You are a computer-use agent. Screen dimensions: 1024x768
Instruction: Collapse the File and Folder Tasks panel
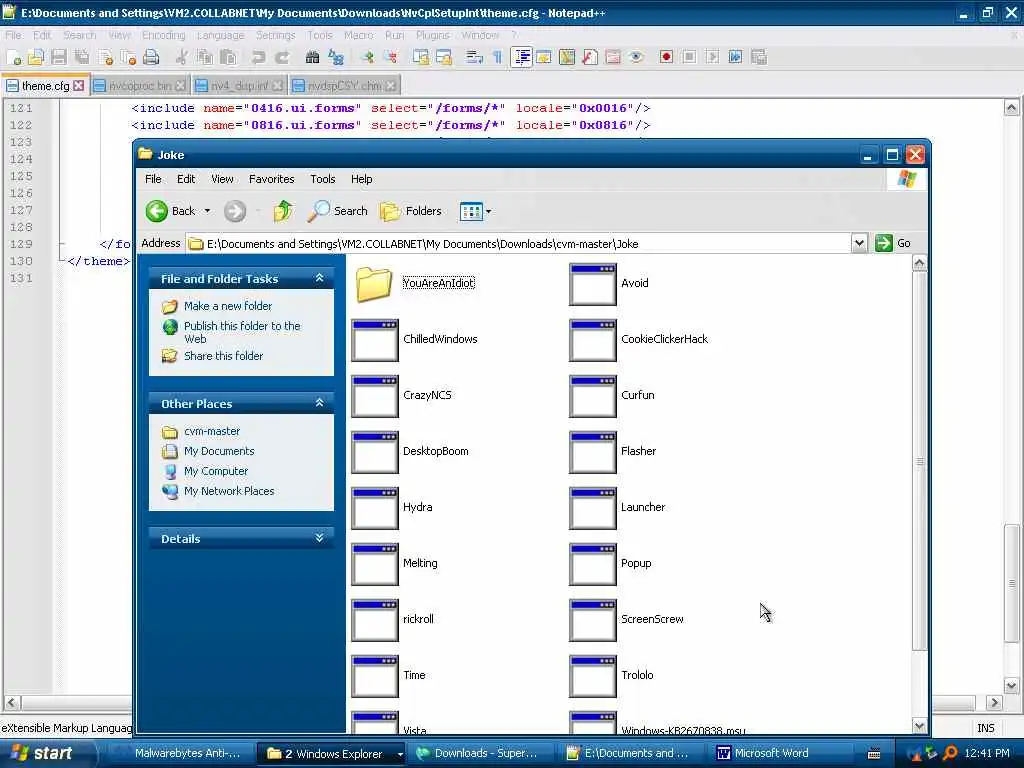[x=319, y=278]
